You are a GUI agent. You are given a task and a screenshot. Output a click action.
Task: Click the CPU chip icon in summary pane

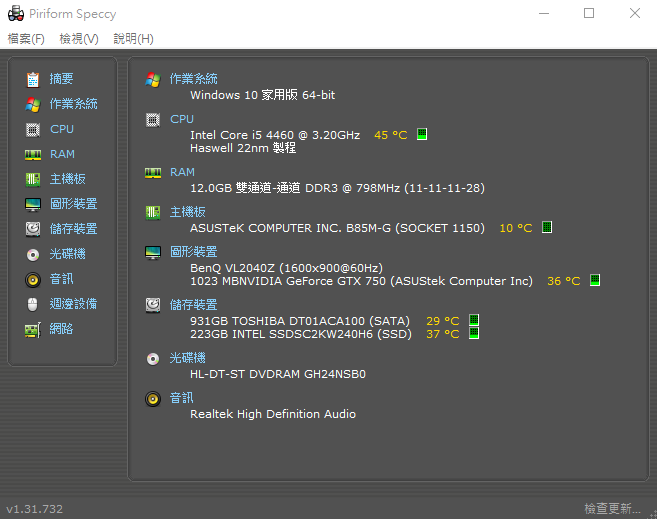click(x=153, y=120)
